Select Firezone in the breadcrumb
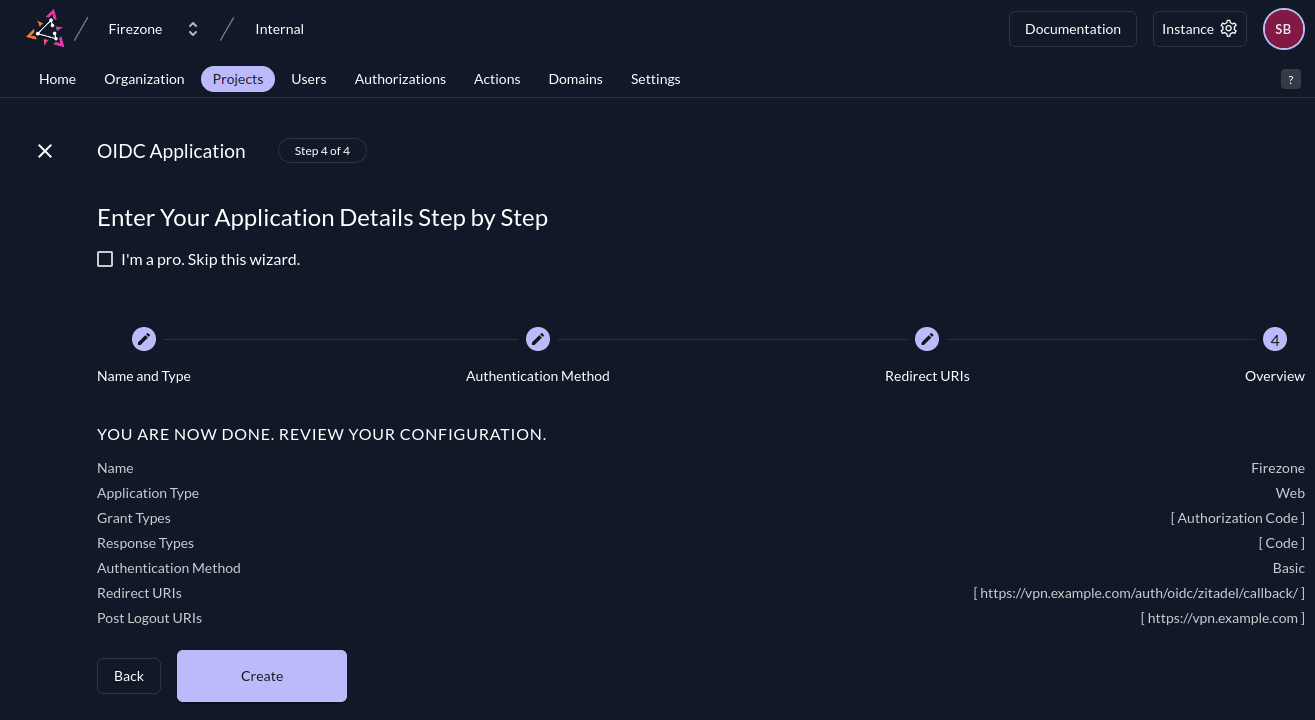The image size is (1315, 720). pyautogui.click(x=135, y=28)
